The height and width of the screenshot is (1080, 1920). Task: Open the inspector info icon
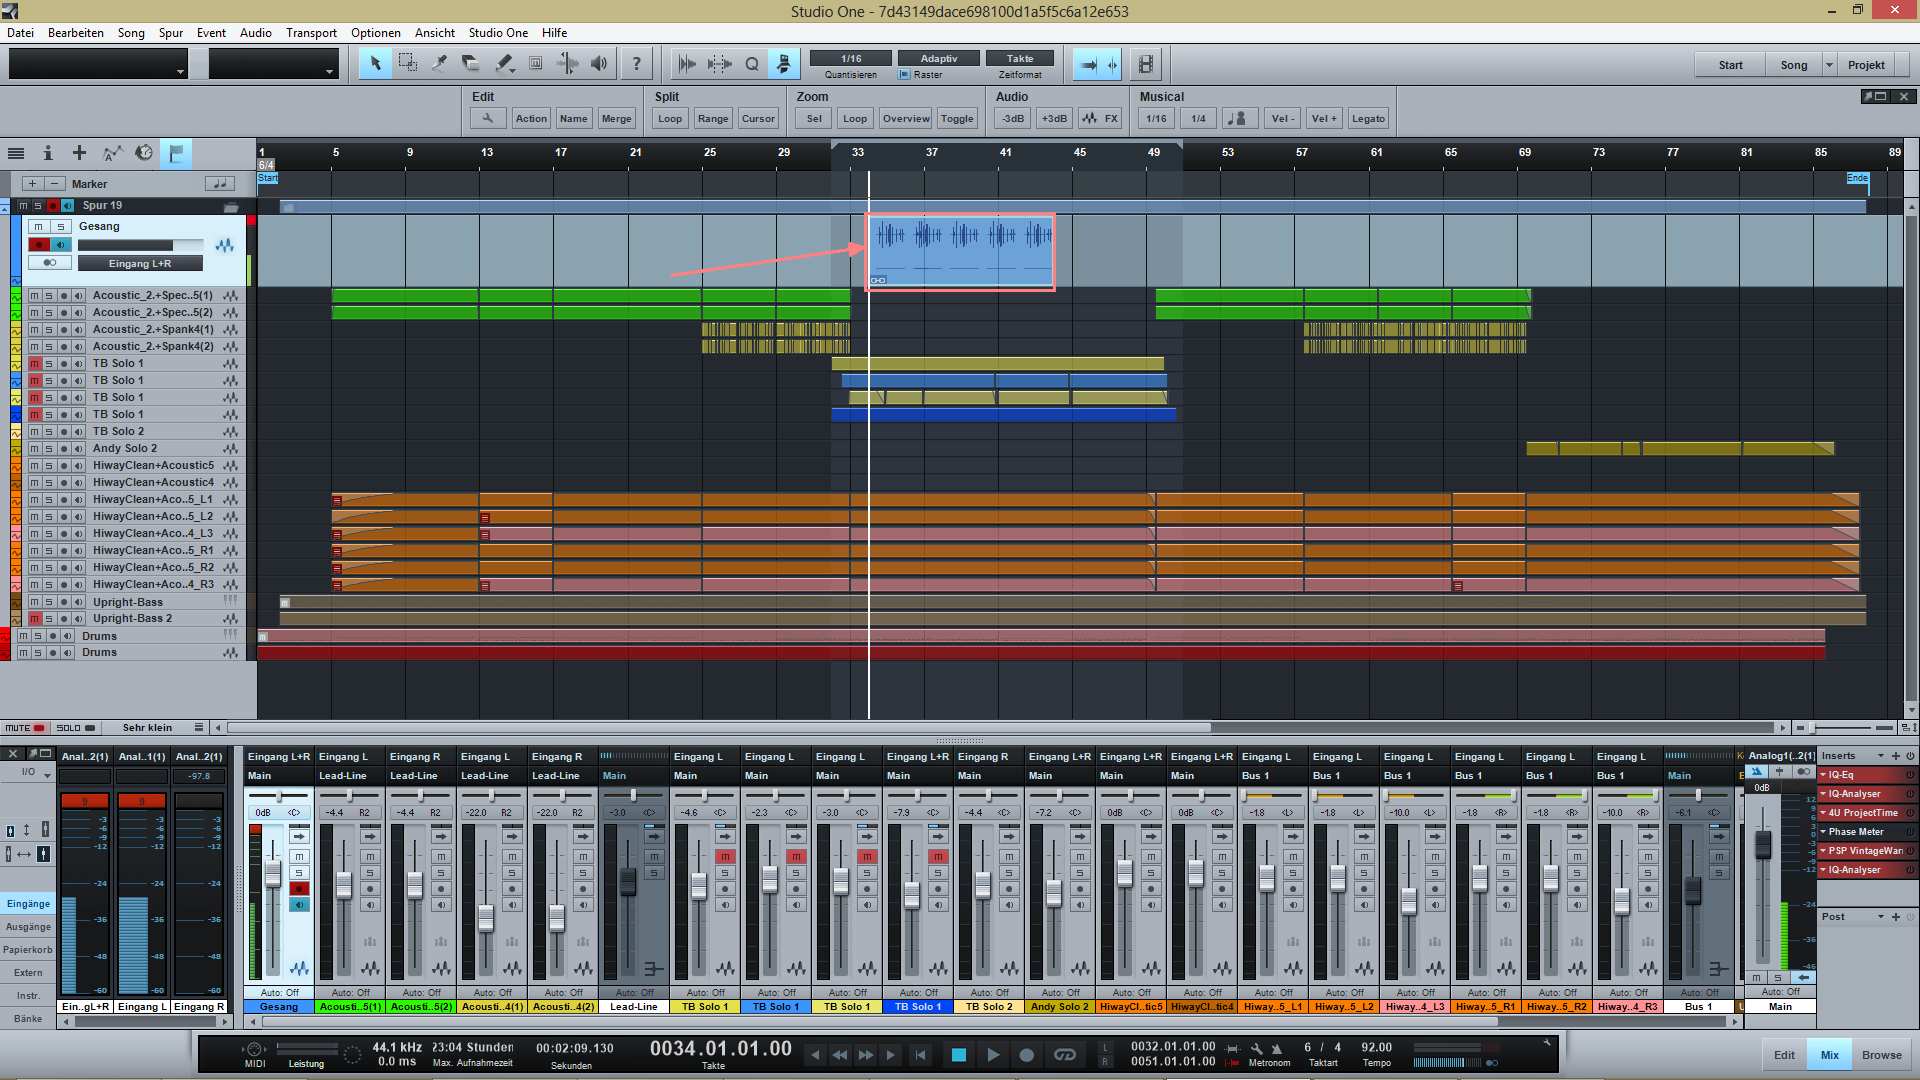(x=48, y=153)
